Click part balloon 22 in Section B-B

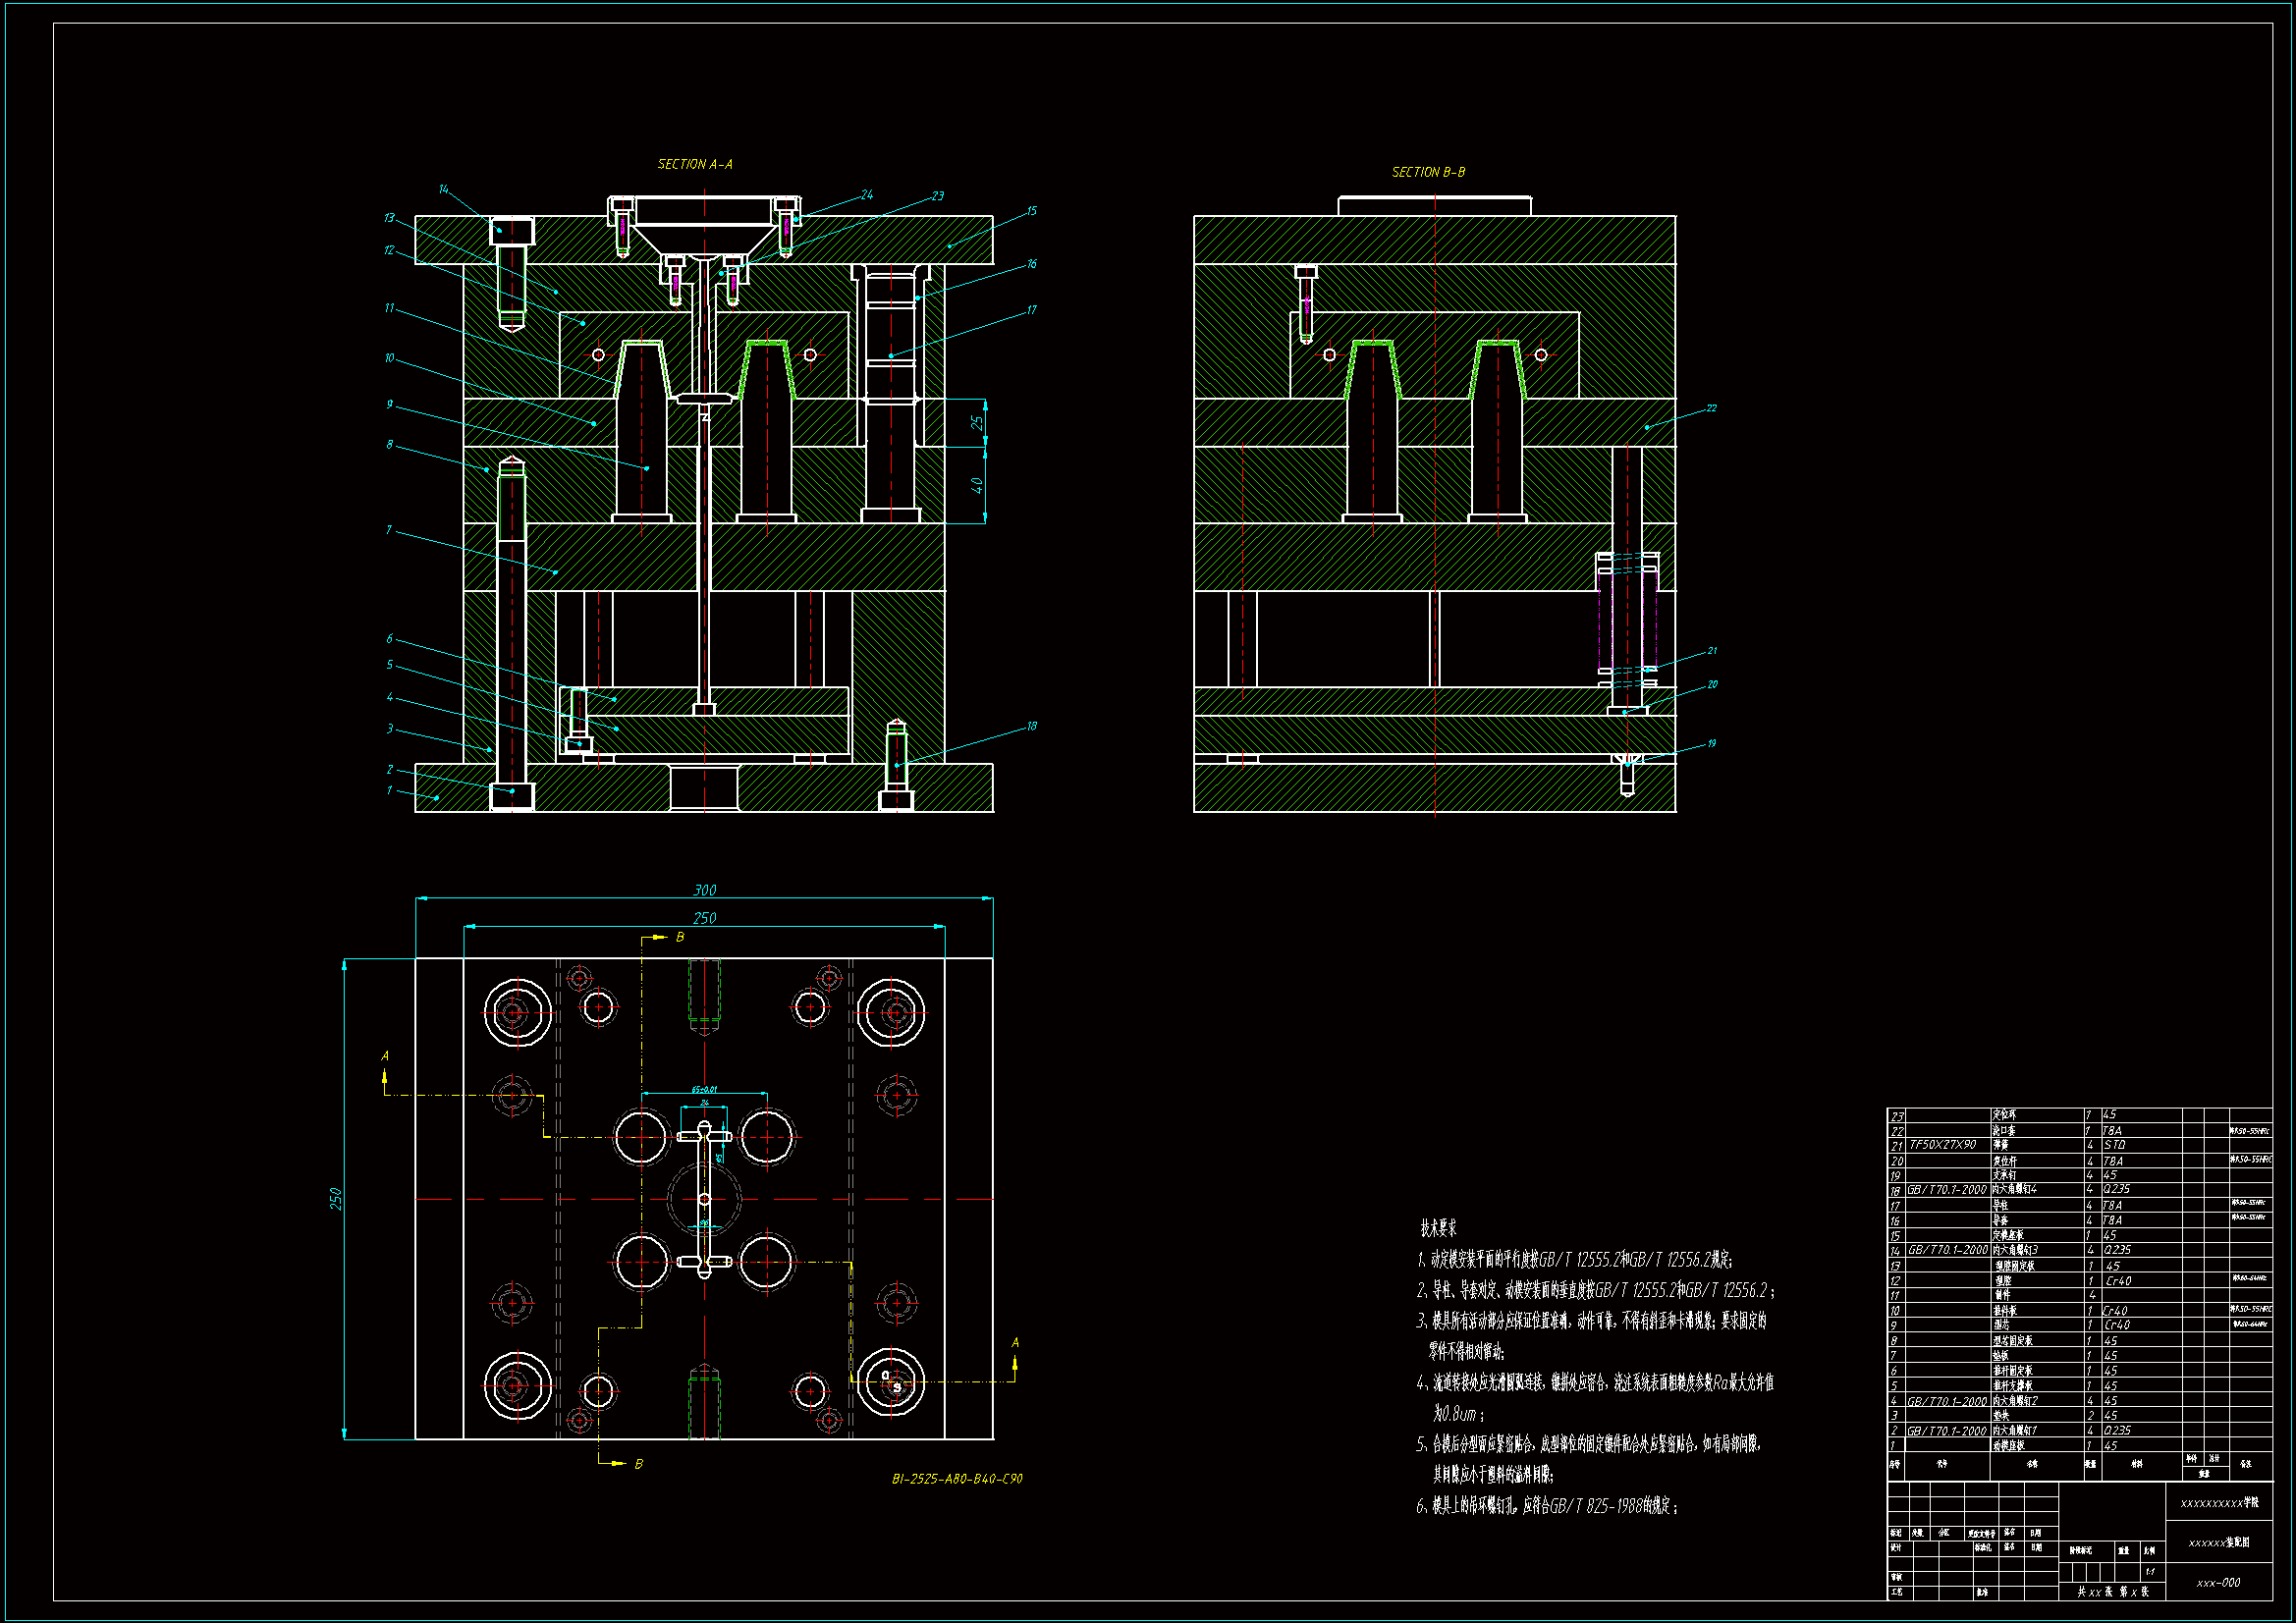point(1711,408)
